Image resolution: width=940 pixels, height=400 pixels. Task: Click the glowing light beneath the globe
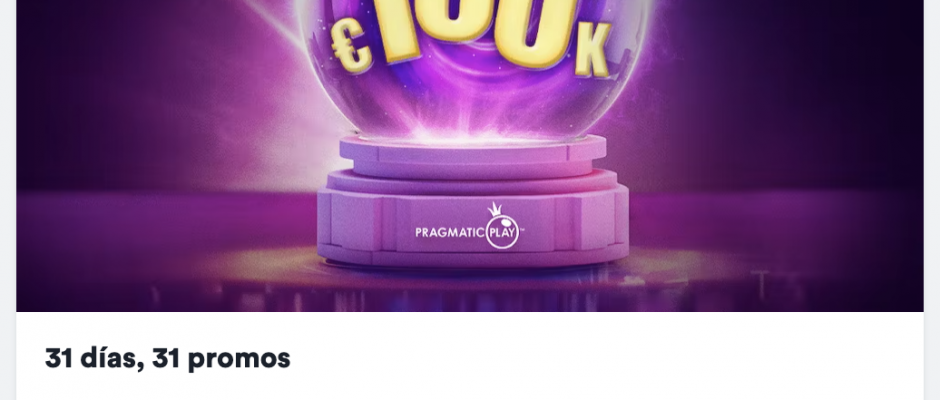click(472, 133)
